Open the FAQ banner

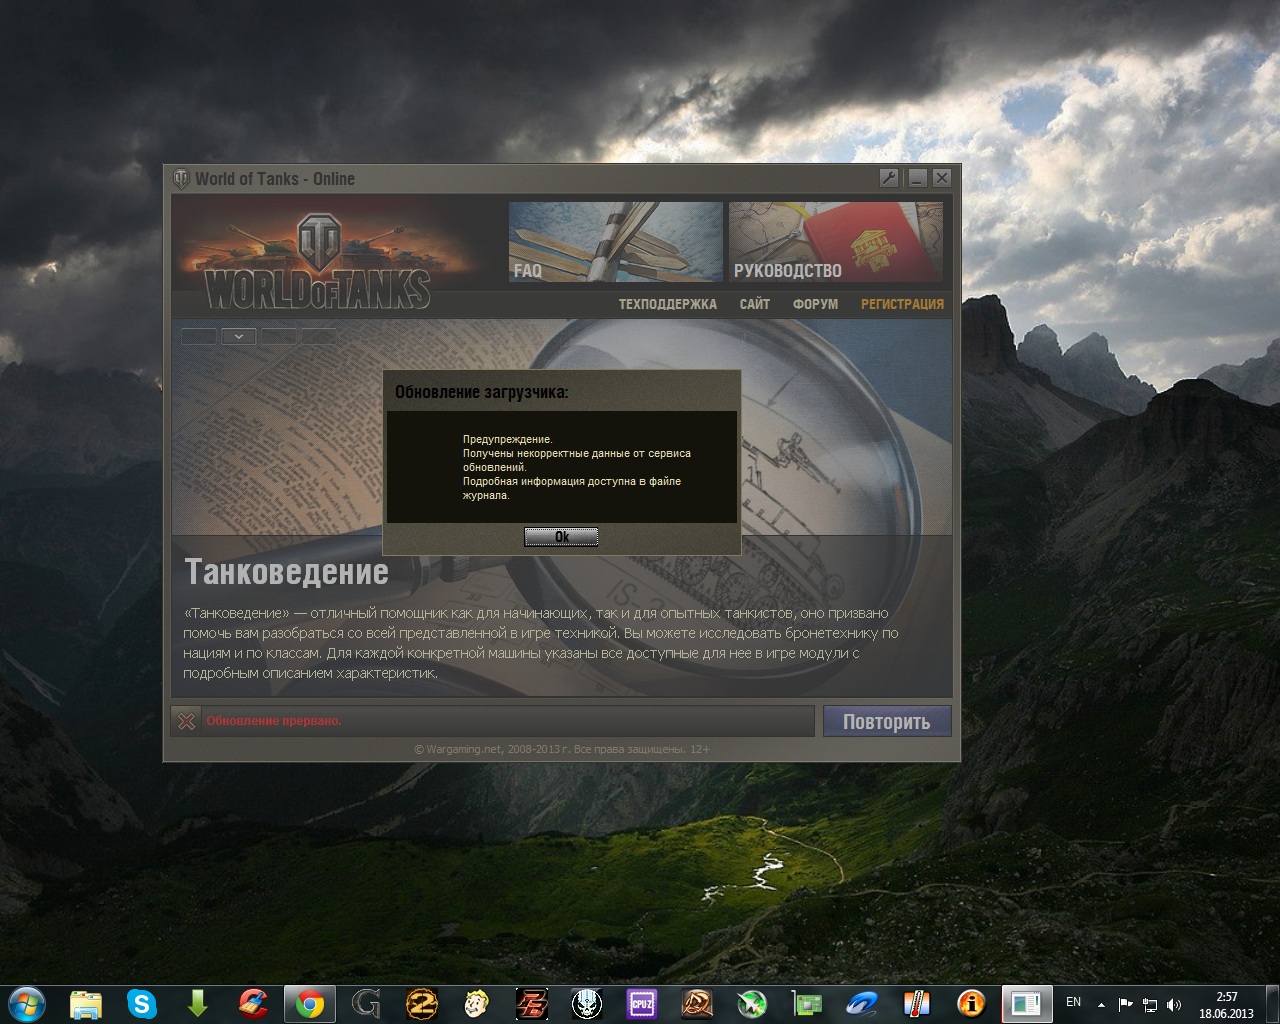[x=615, y=242]
